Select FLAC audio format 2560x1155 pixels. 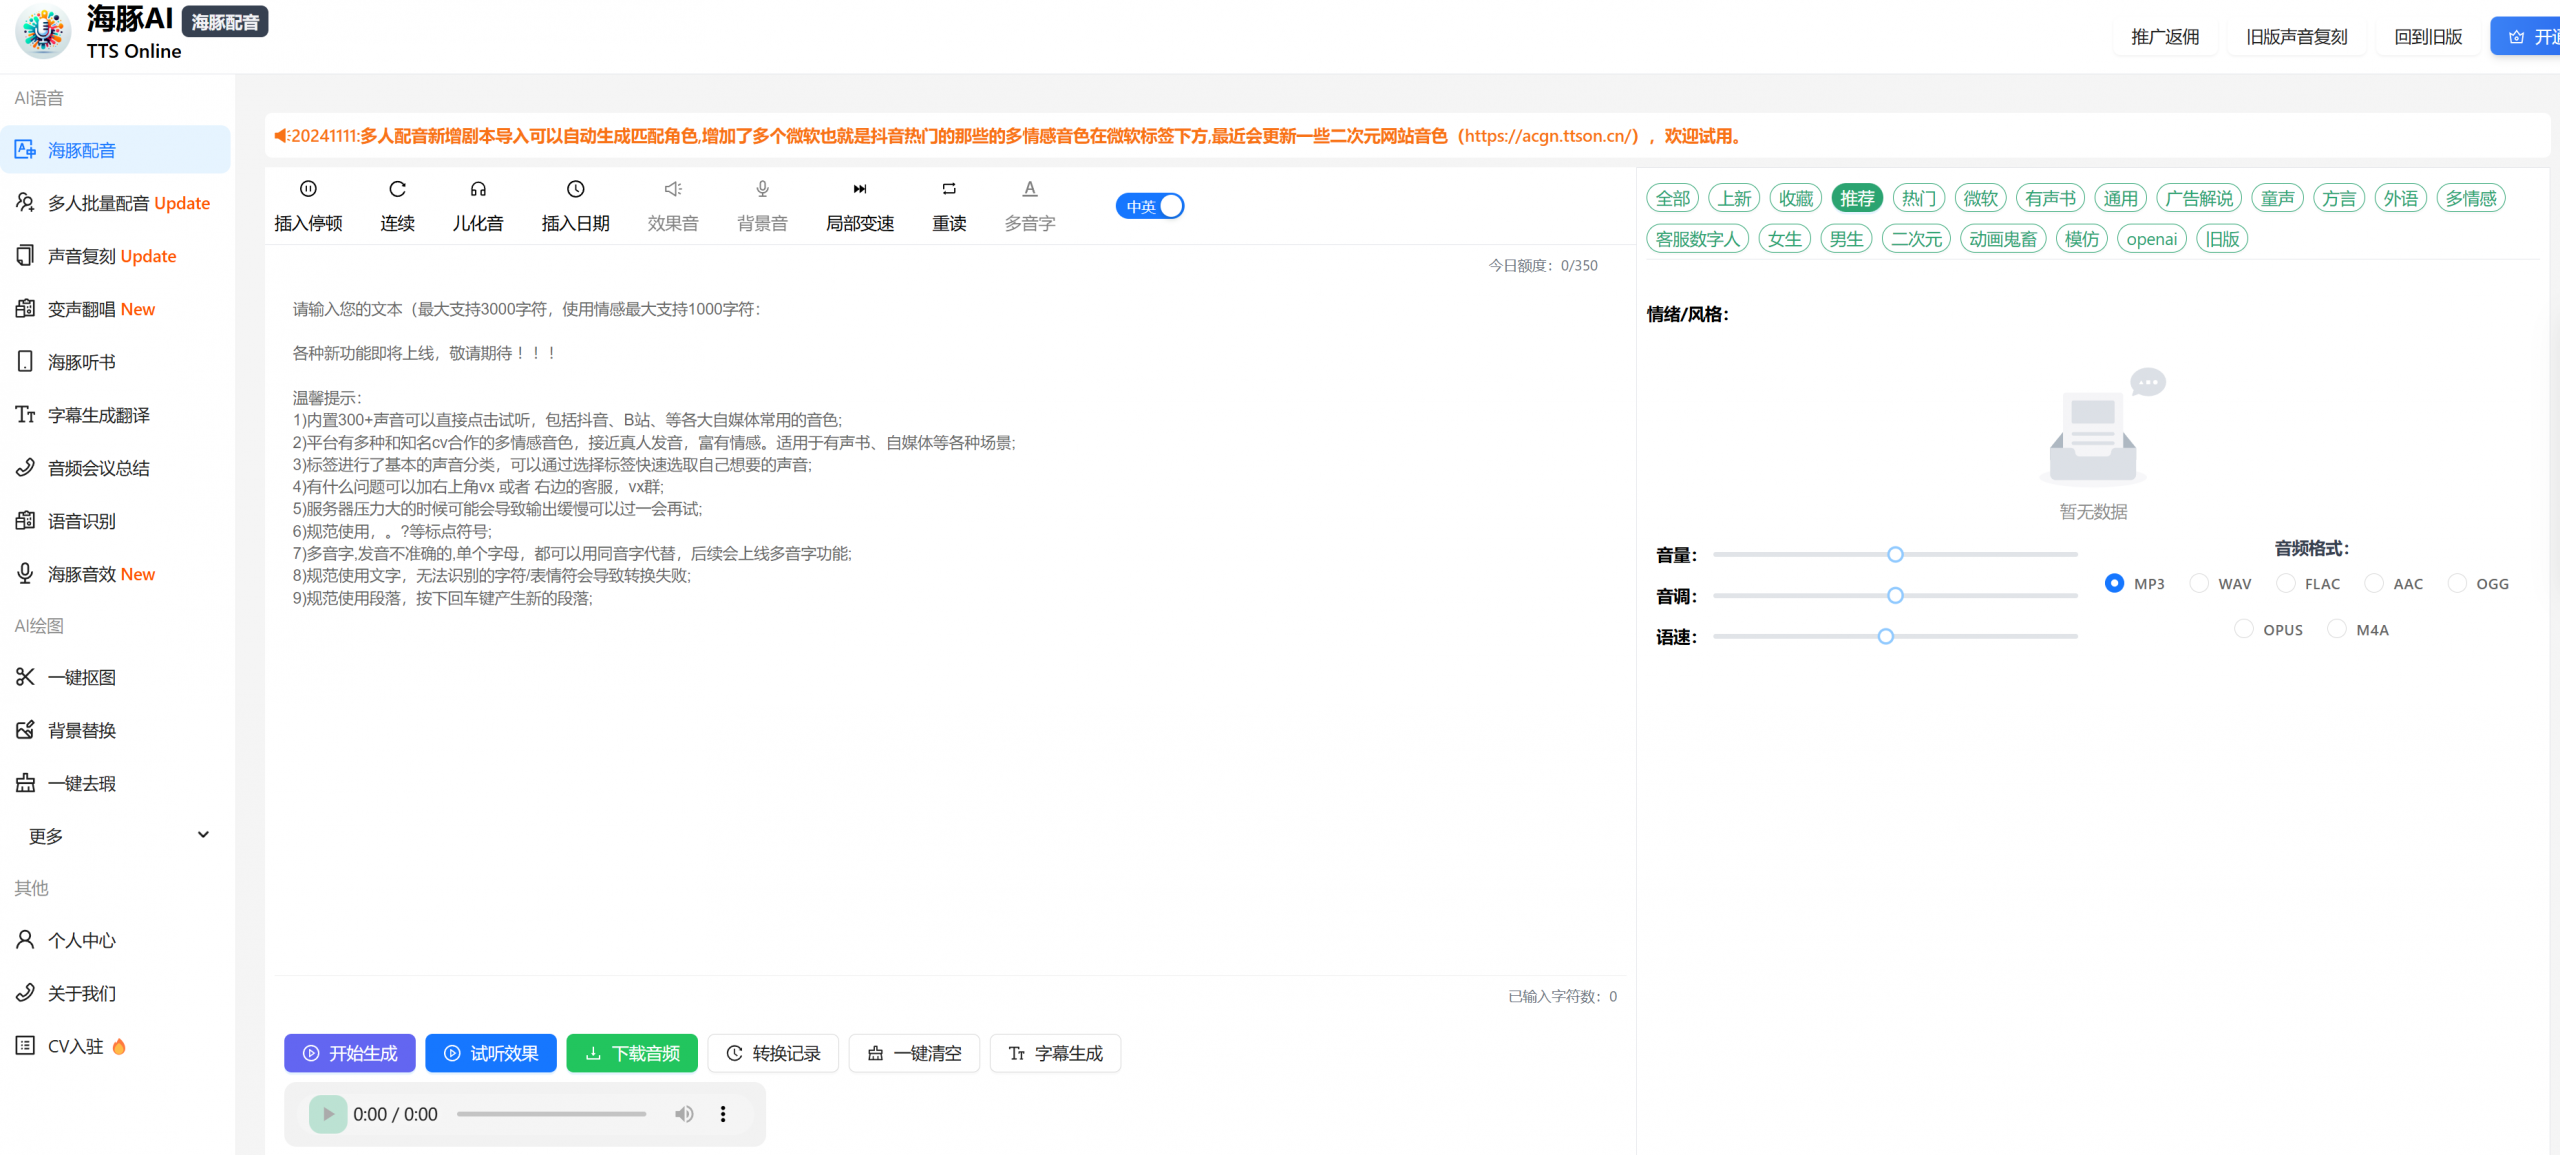click(x=2285, y=583)
